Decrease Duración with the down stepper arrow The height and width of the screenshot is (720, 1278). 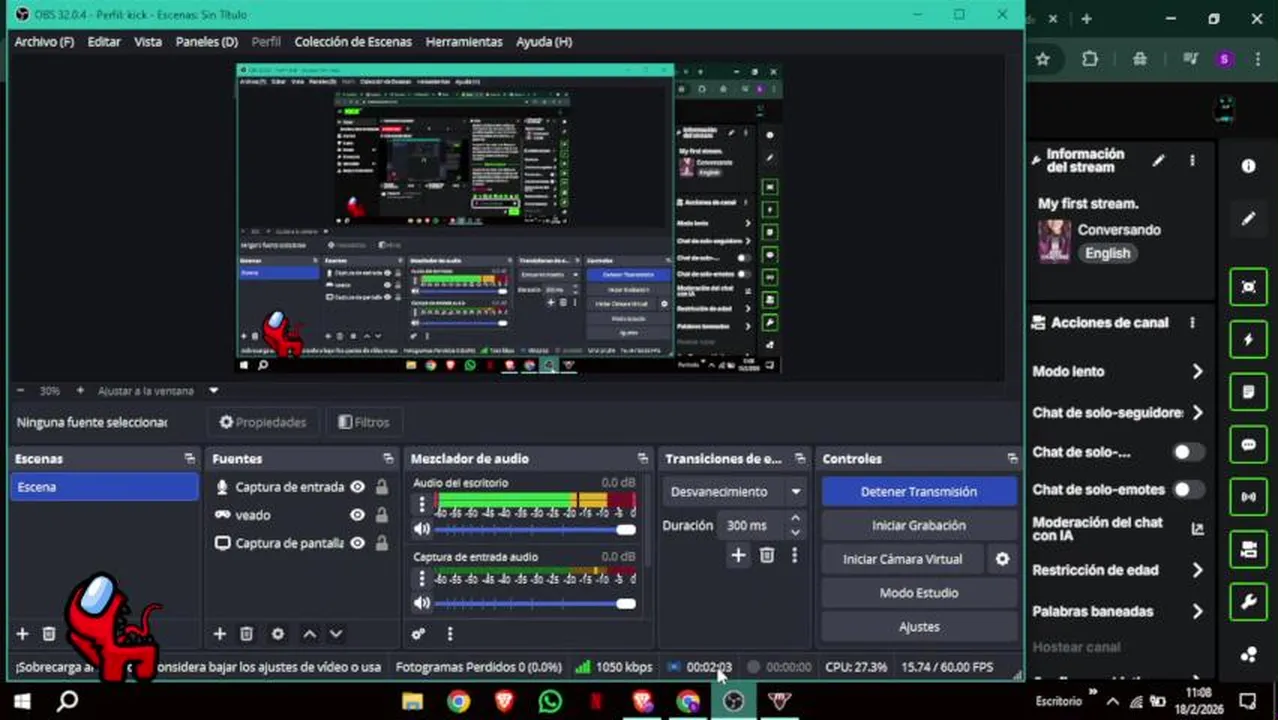tap(795, 531)
